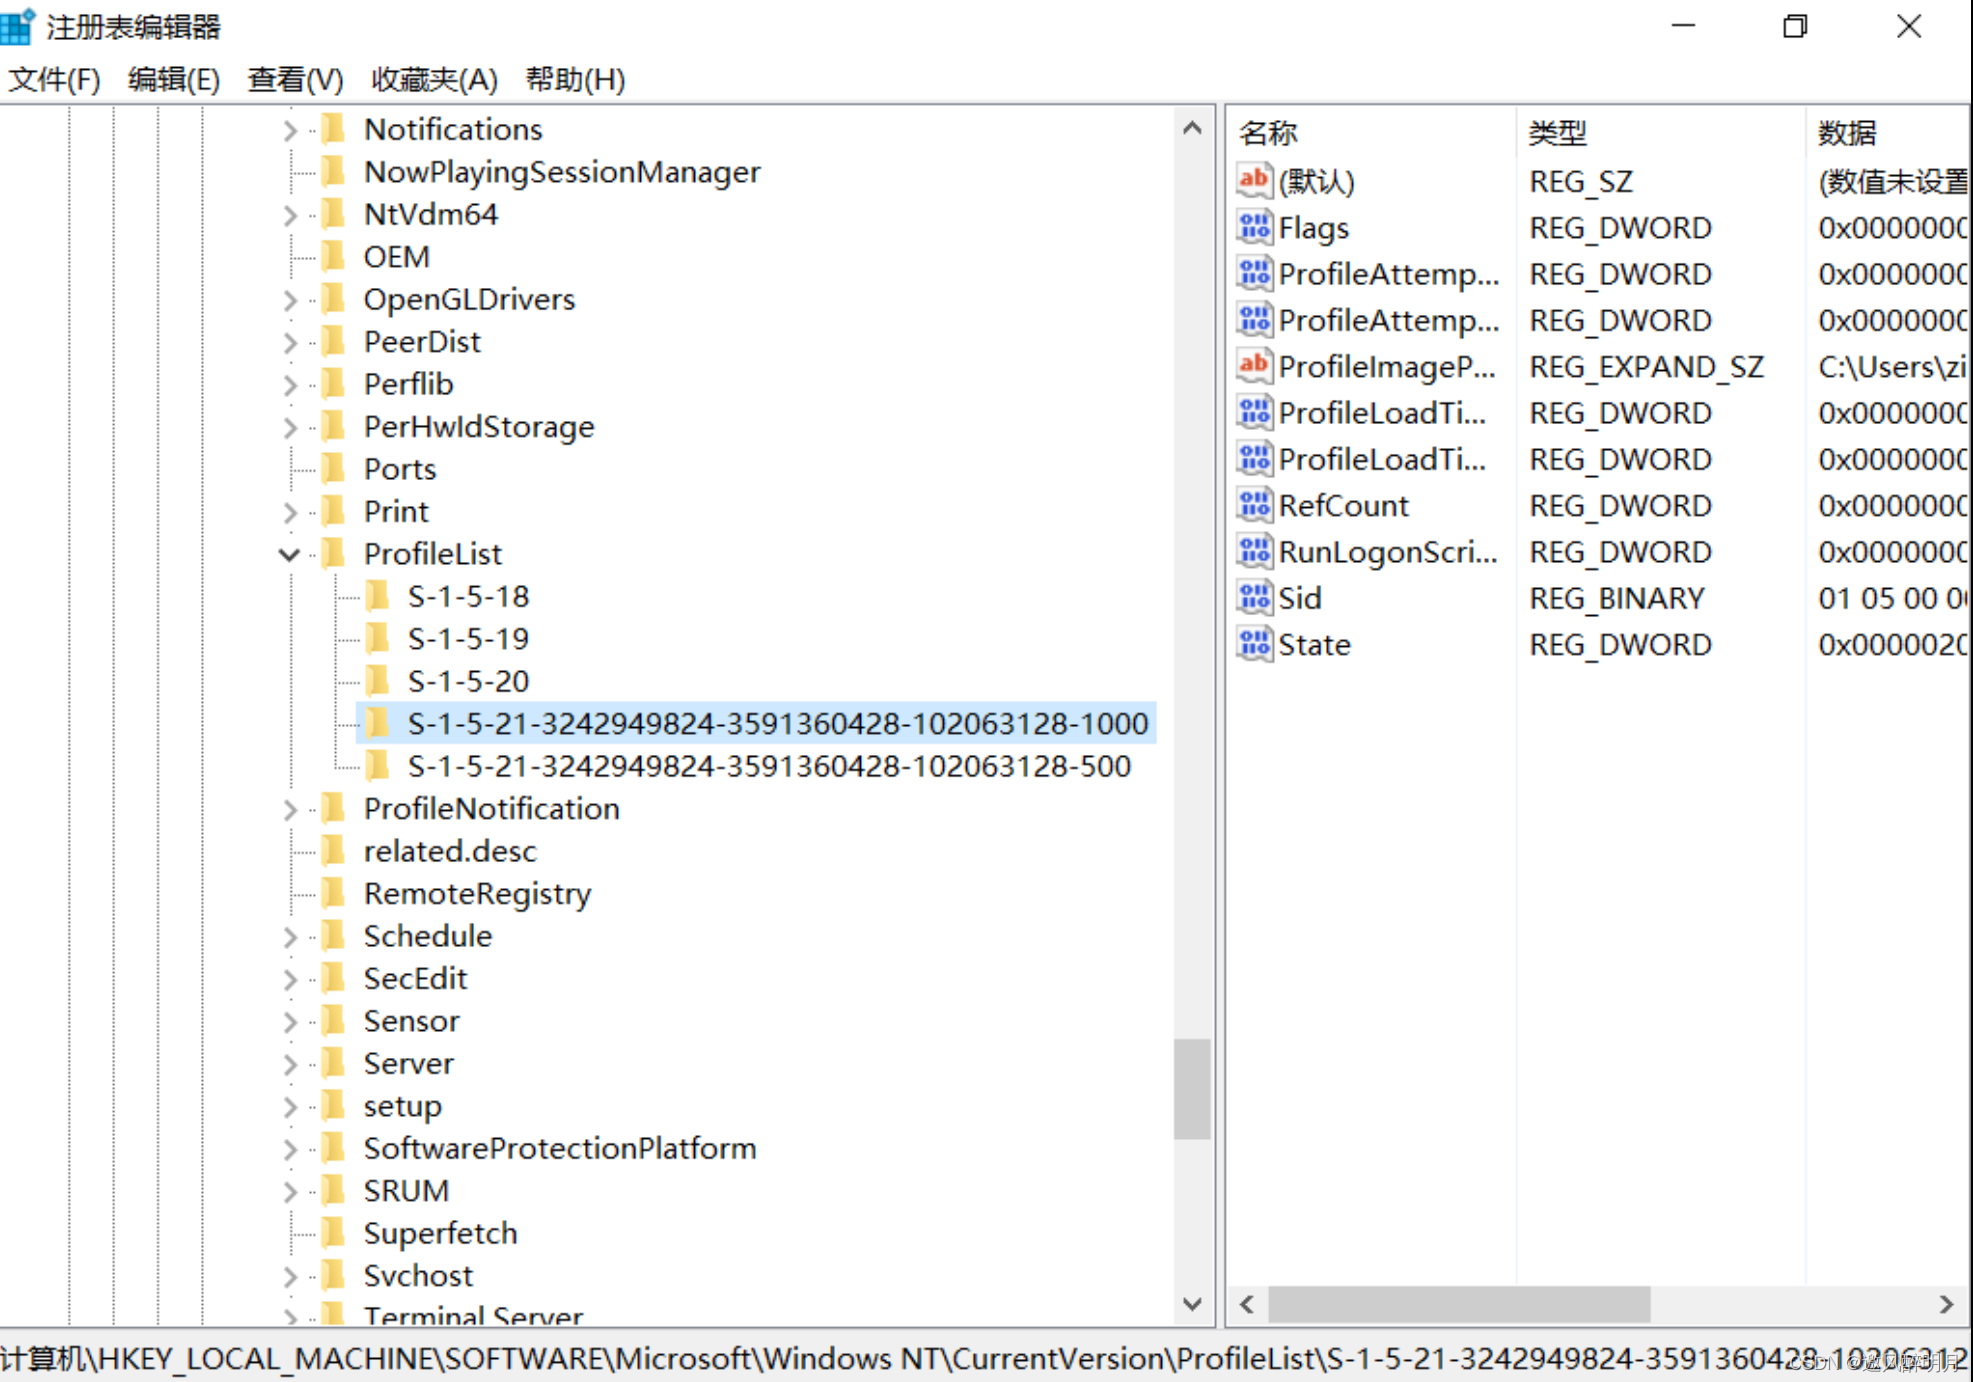Click the S-1-5-18 folder icon
Image resolution: width=1973 pixels, height=1382 pixels.
click(378, 597)
